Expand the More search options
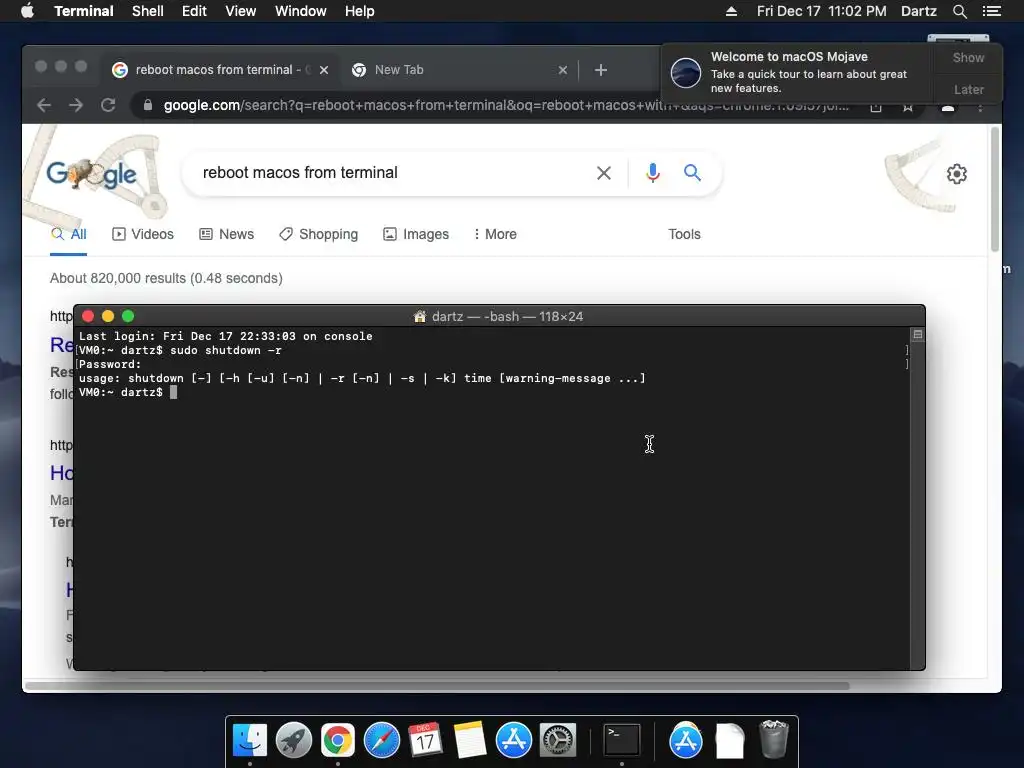Screen dimensions: 1024x768 click(495, 234)
